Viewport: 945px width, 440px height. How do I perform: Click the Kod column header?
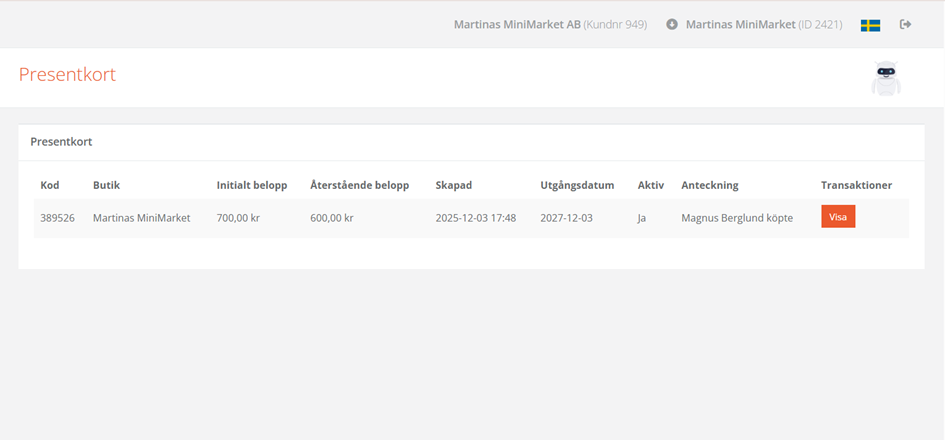click(50, 185)
